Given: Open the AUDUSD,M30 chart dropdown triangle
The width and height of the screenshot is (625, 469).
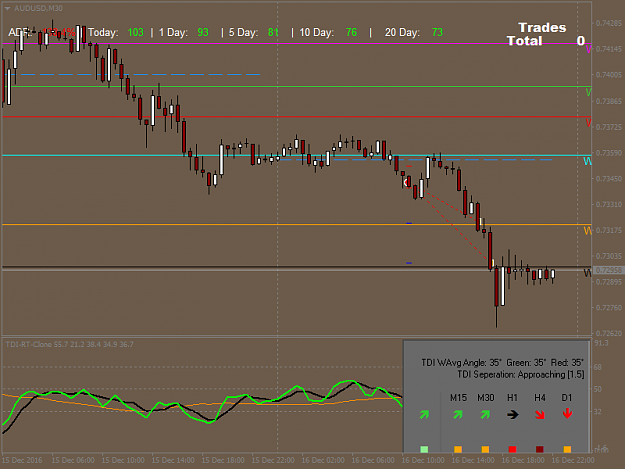Looking at the screenshot, I should point(7,8).
